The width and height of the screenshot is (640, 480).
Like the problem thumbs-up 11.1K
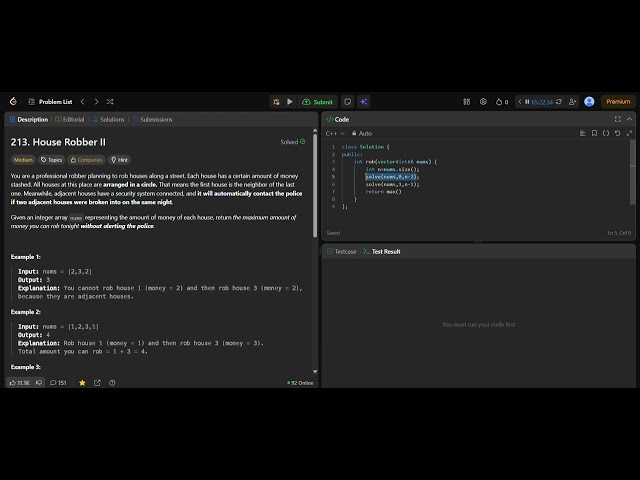coord(19,382)
